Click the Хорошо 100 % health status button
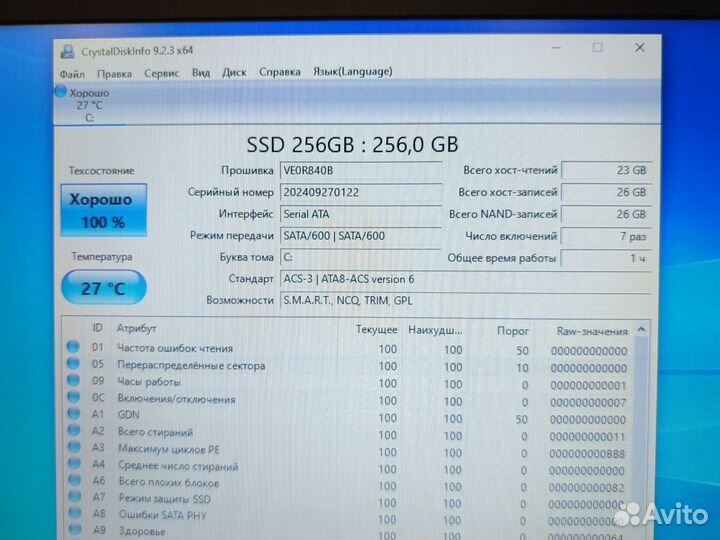This screenshot has height=540, width=720. (104, 210)
